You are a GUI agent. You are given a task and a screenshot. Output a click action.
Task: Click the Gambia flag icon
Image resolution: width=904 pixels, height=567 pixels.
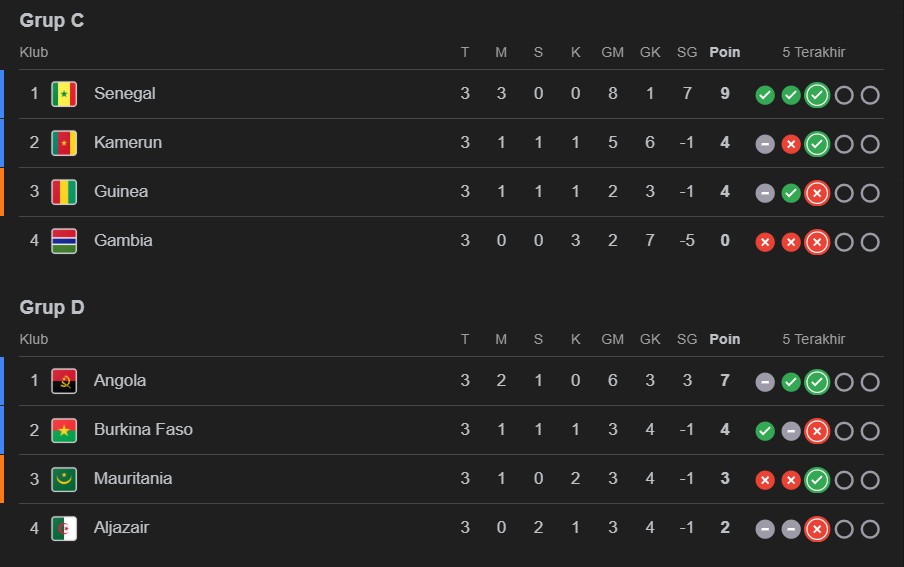(x=64, y=241)
